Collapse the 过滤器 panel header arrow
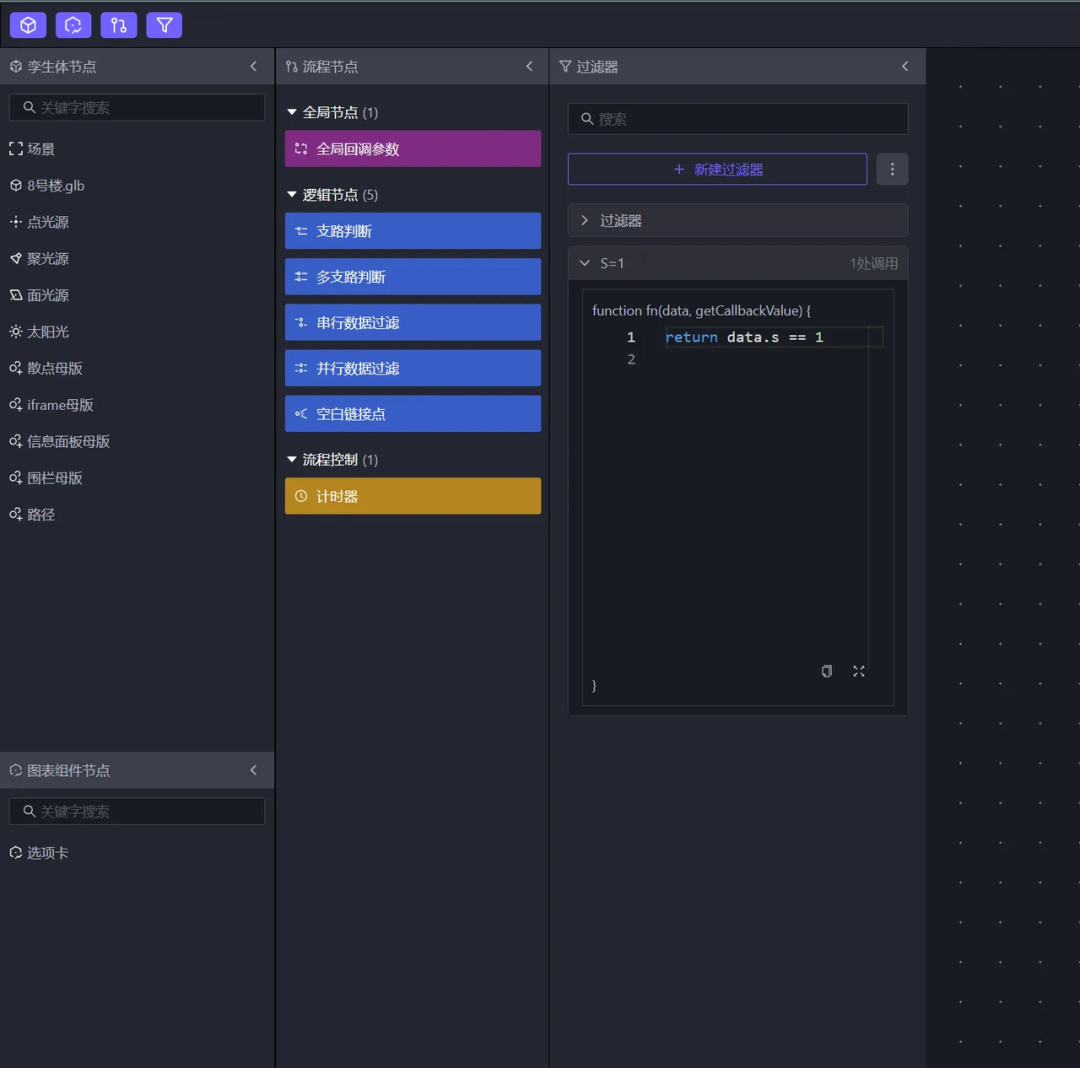This screenshot has width=1080, height=1068. 905,66
